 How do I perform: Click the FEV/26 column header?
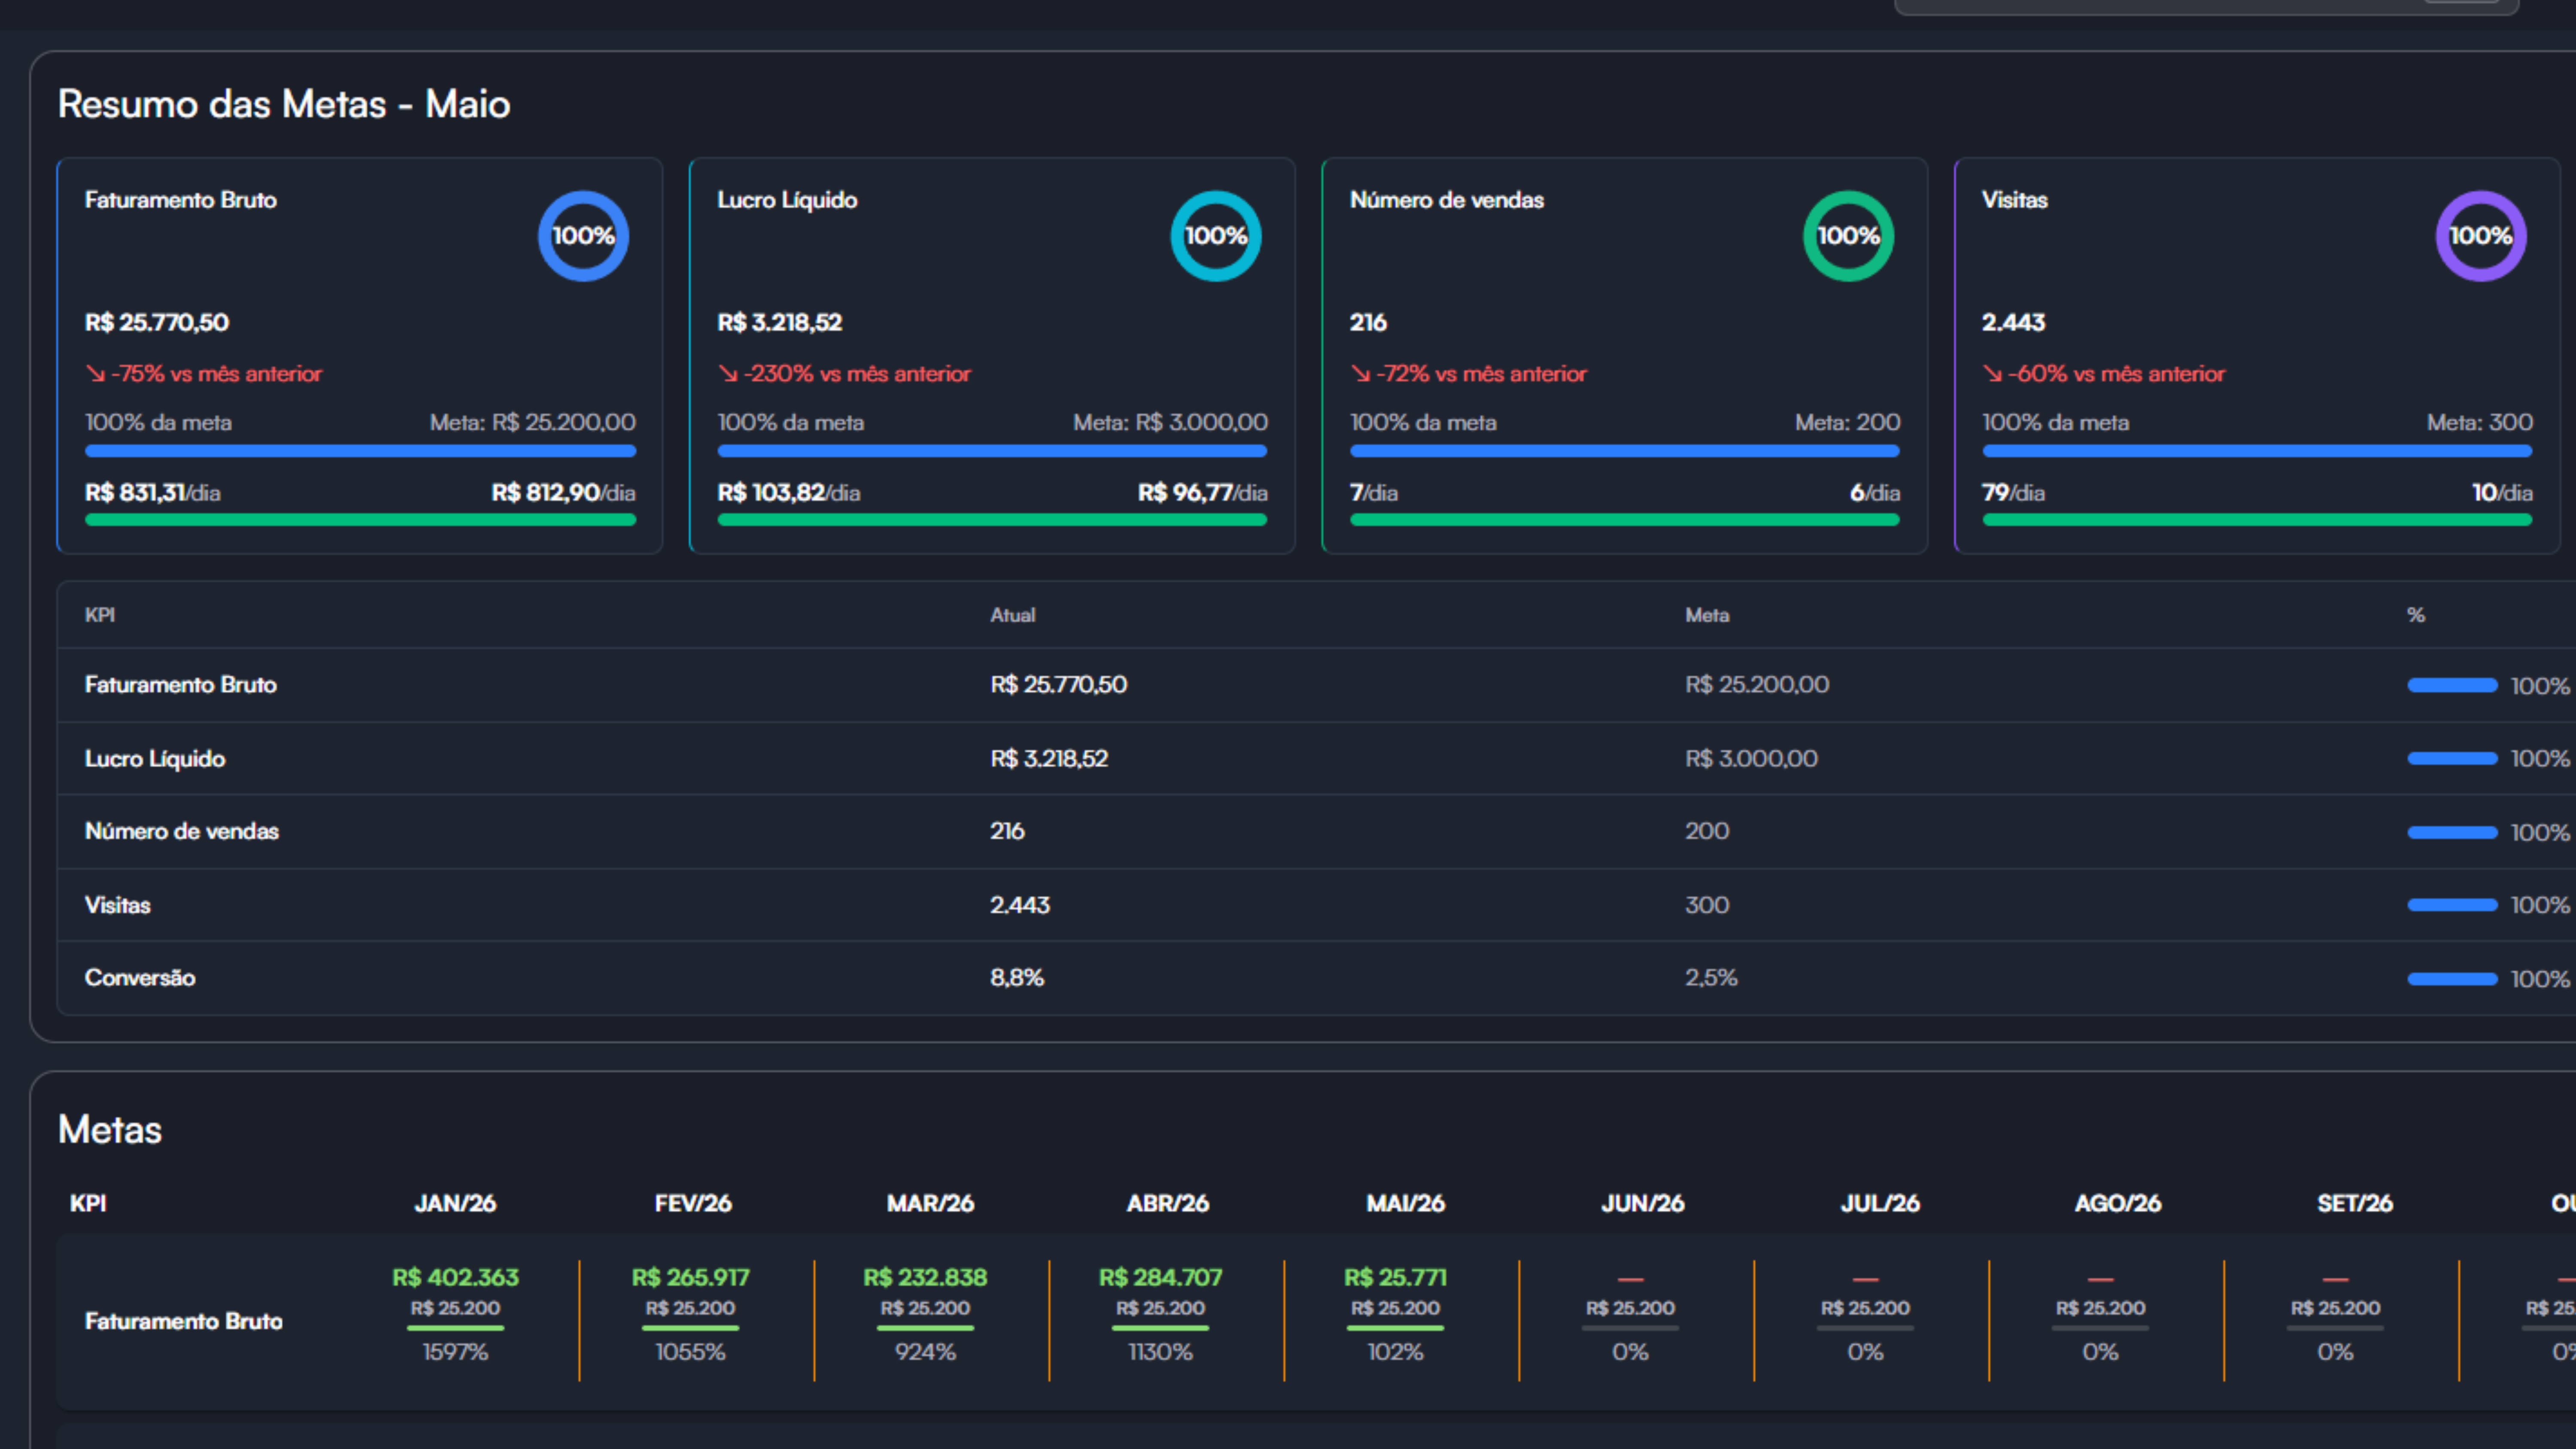[693, 1204]
